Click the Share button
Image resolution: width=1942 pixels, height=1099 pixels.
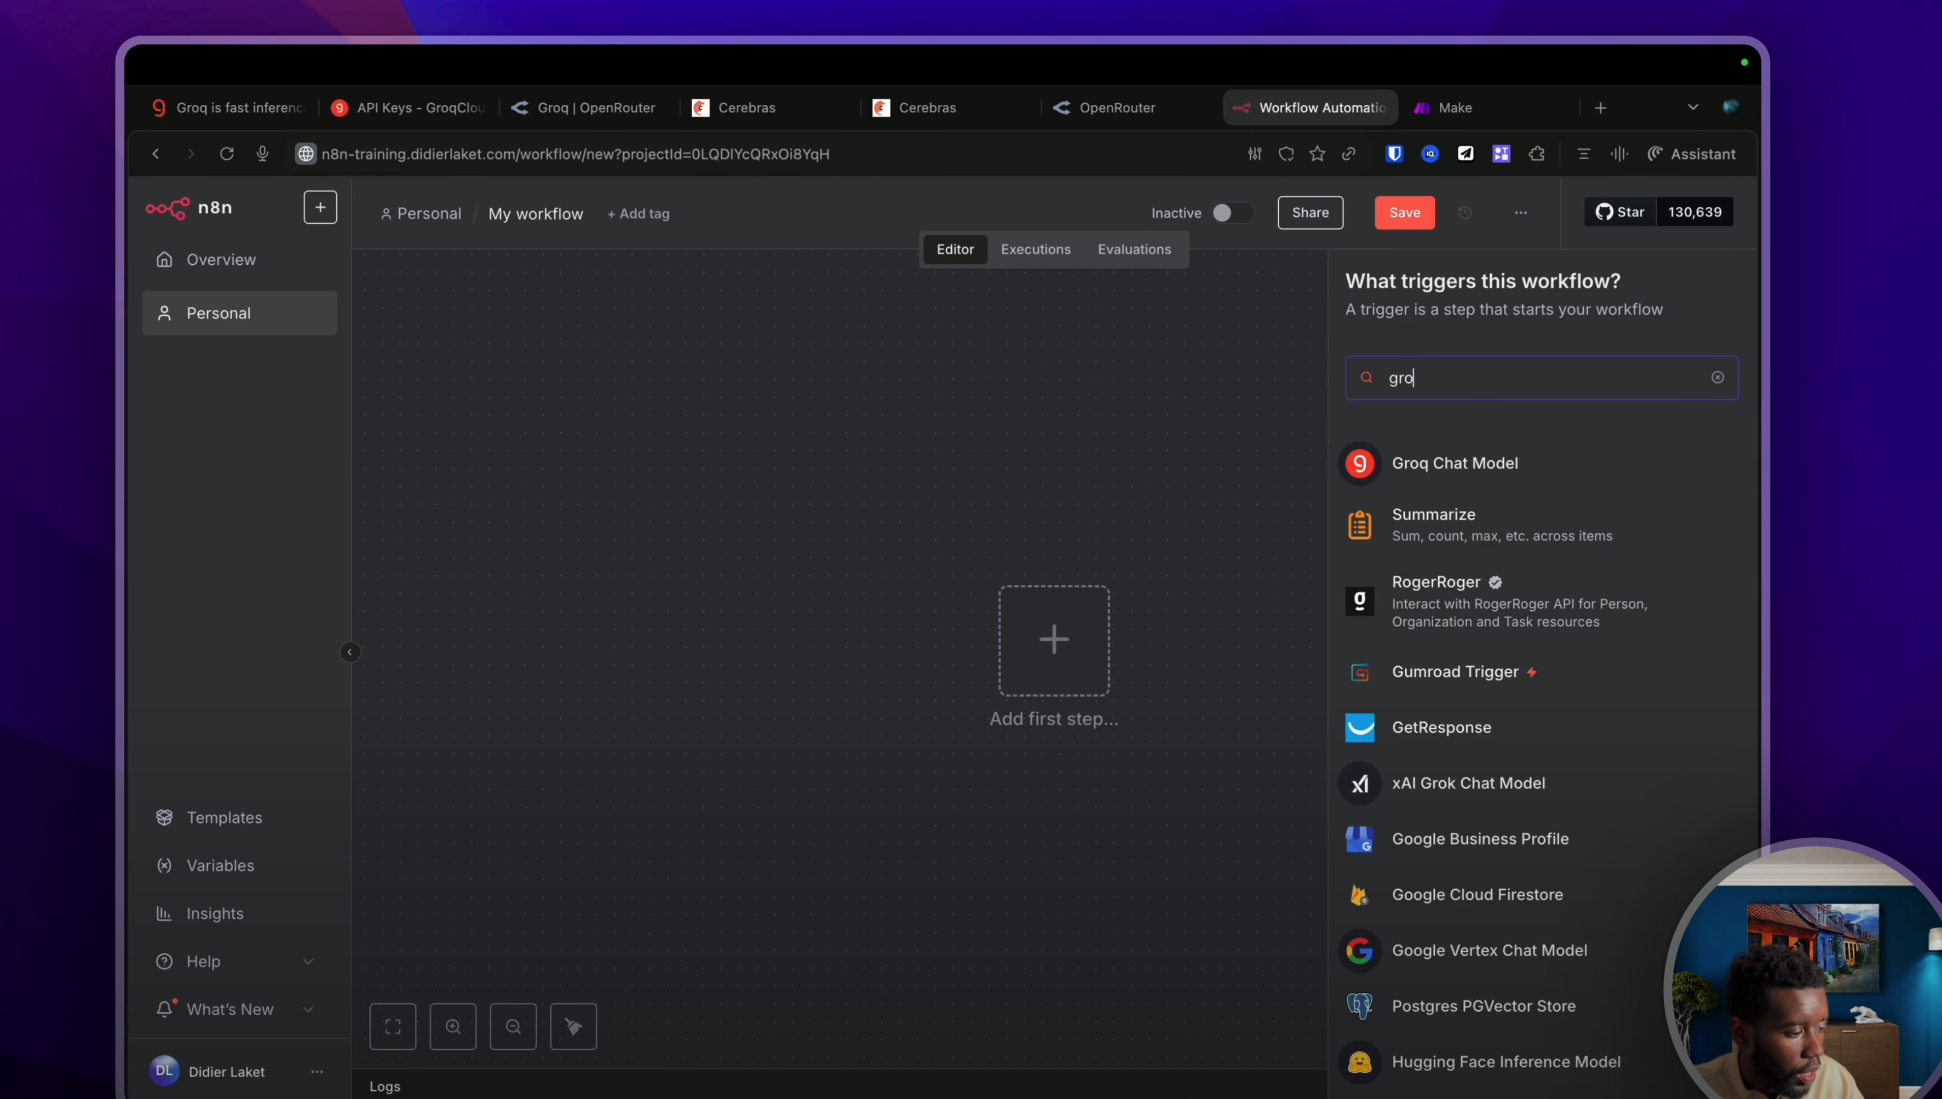point(1310,213)
